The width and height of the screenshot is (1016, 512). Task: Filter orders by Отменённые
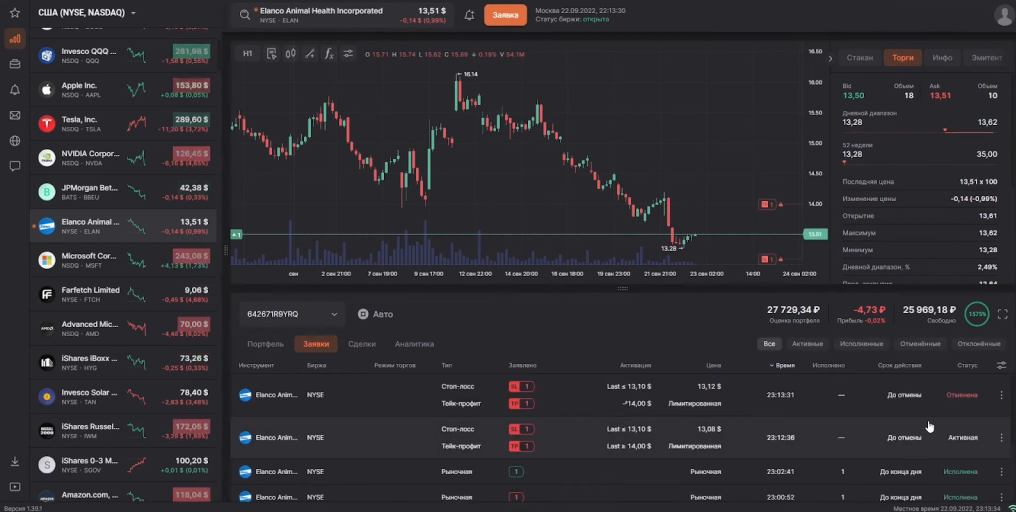tap(920, 344)
